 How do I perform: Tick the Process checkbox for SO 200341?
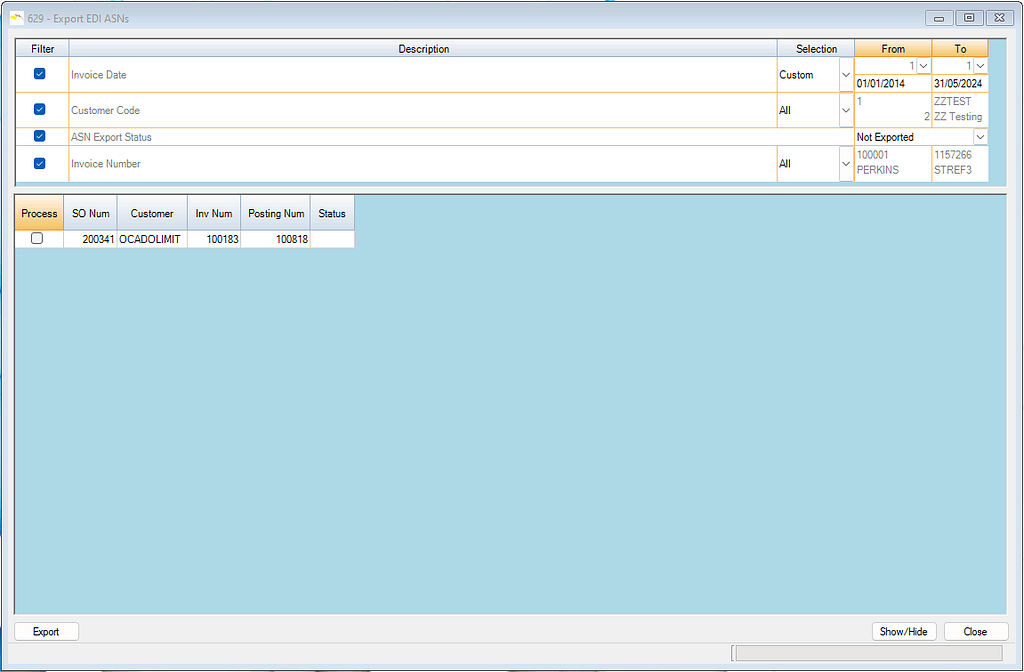(37, 239)
